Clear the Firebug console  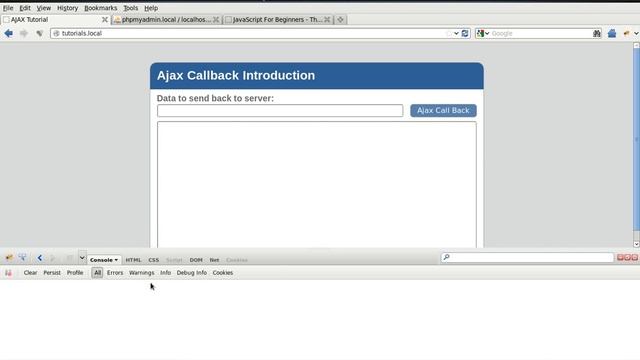[30, 273]
